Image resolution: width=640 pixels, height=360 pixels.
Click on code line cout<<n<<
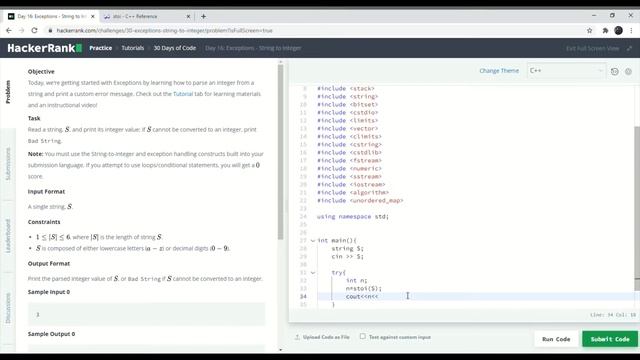point(362,297)
